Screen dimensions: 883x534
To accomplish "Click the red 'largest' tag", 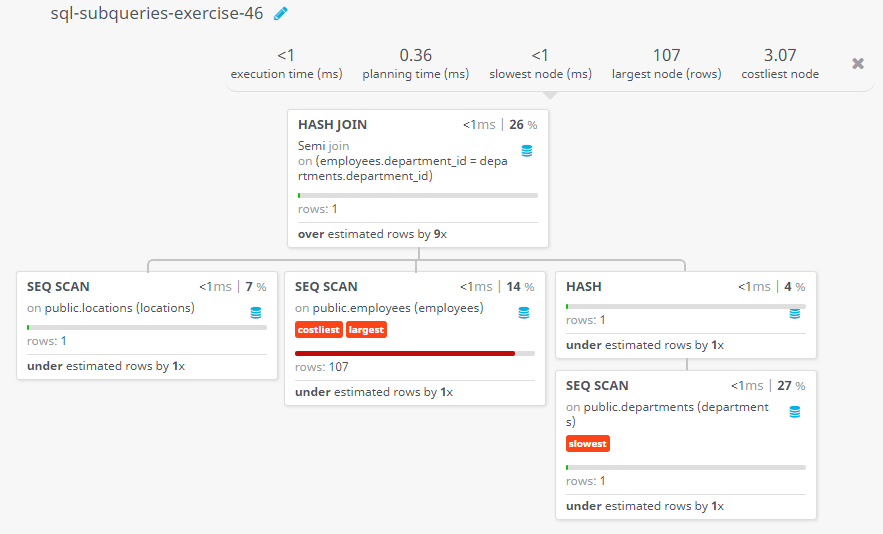I will pyautogui.click(x=366, y=330).
